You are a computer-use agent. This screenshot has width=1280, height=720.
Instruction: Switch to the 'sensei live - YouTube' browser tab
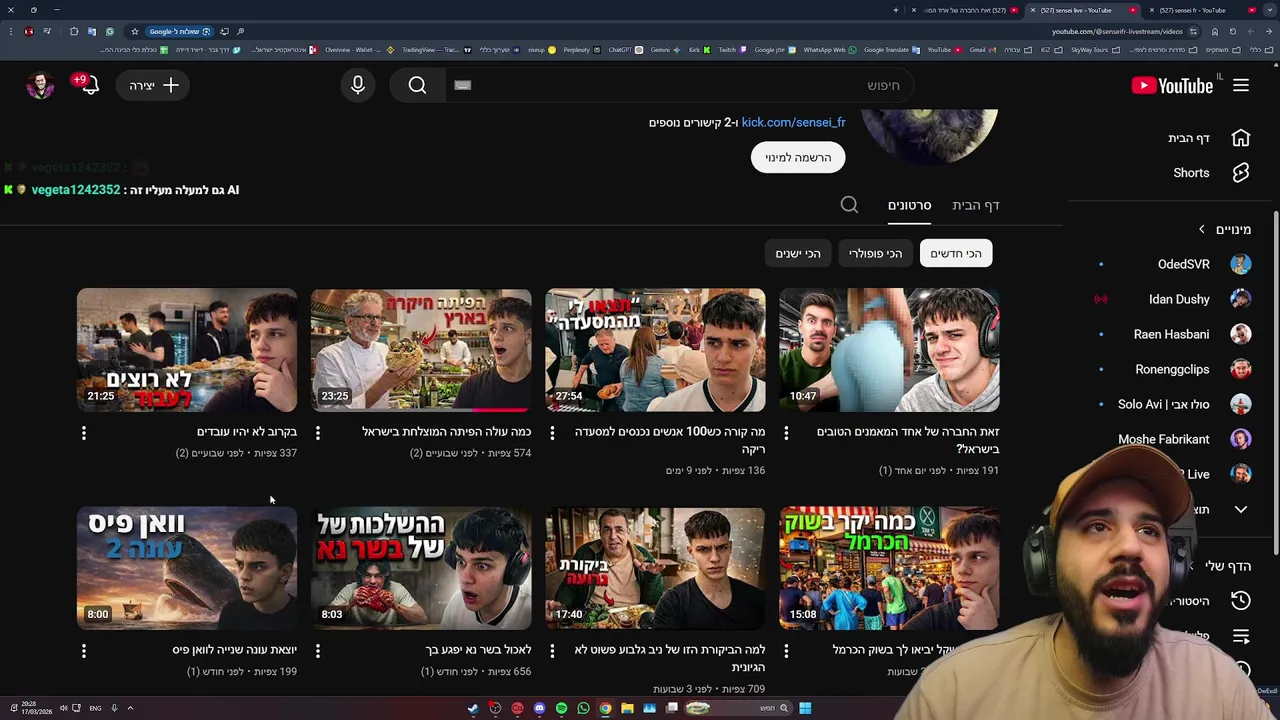[x=1083, y=10]
